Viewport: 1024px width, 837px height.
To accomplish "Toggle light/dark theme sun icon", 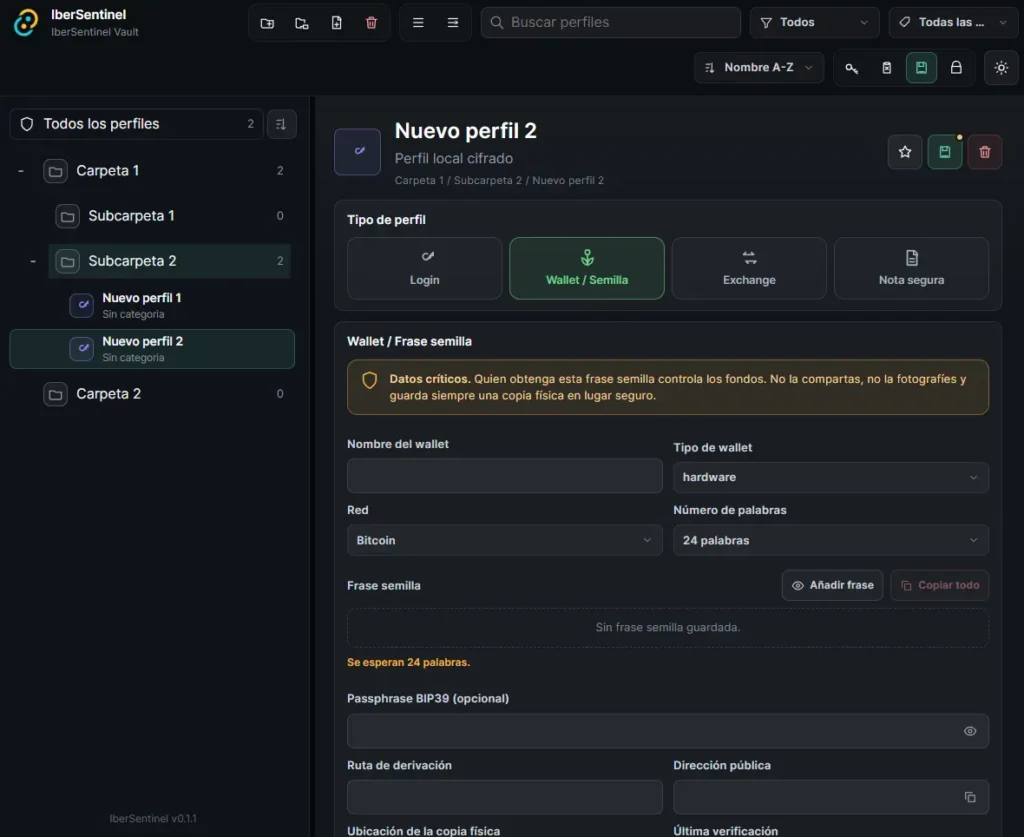I will (x=1001, y=68).
